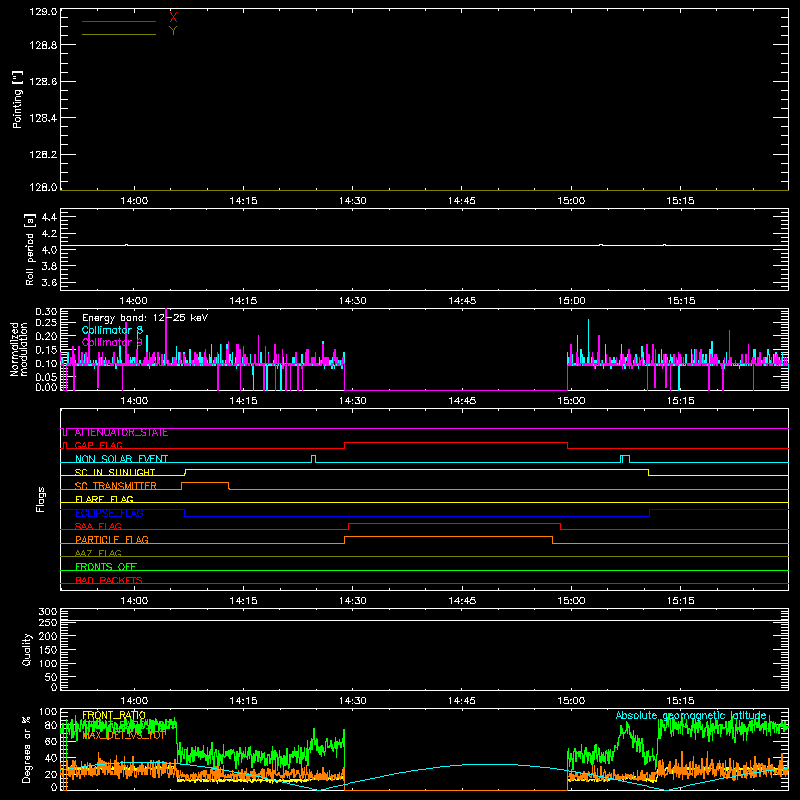Click the yellow FRONT_RATIO legend
Viewport: 800px width, 800px height.
coord(114,715)
